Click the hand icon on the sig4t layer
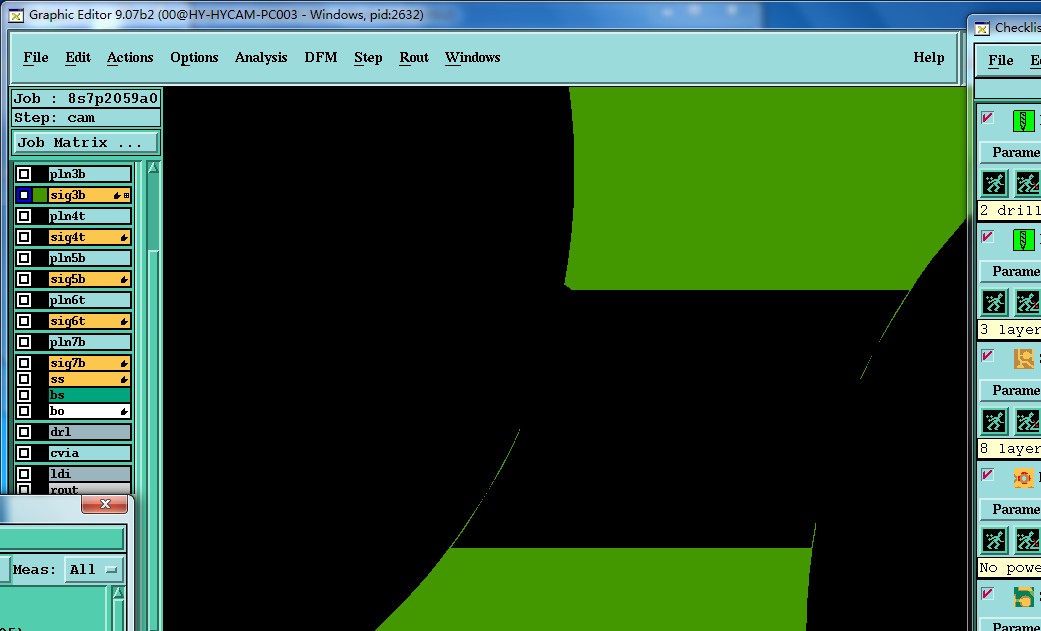Image resolution: width=1041 pixels, height=631 pixels. tap(124, 238)
